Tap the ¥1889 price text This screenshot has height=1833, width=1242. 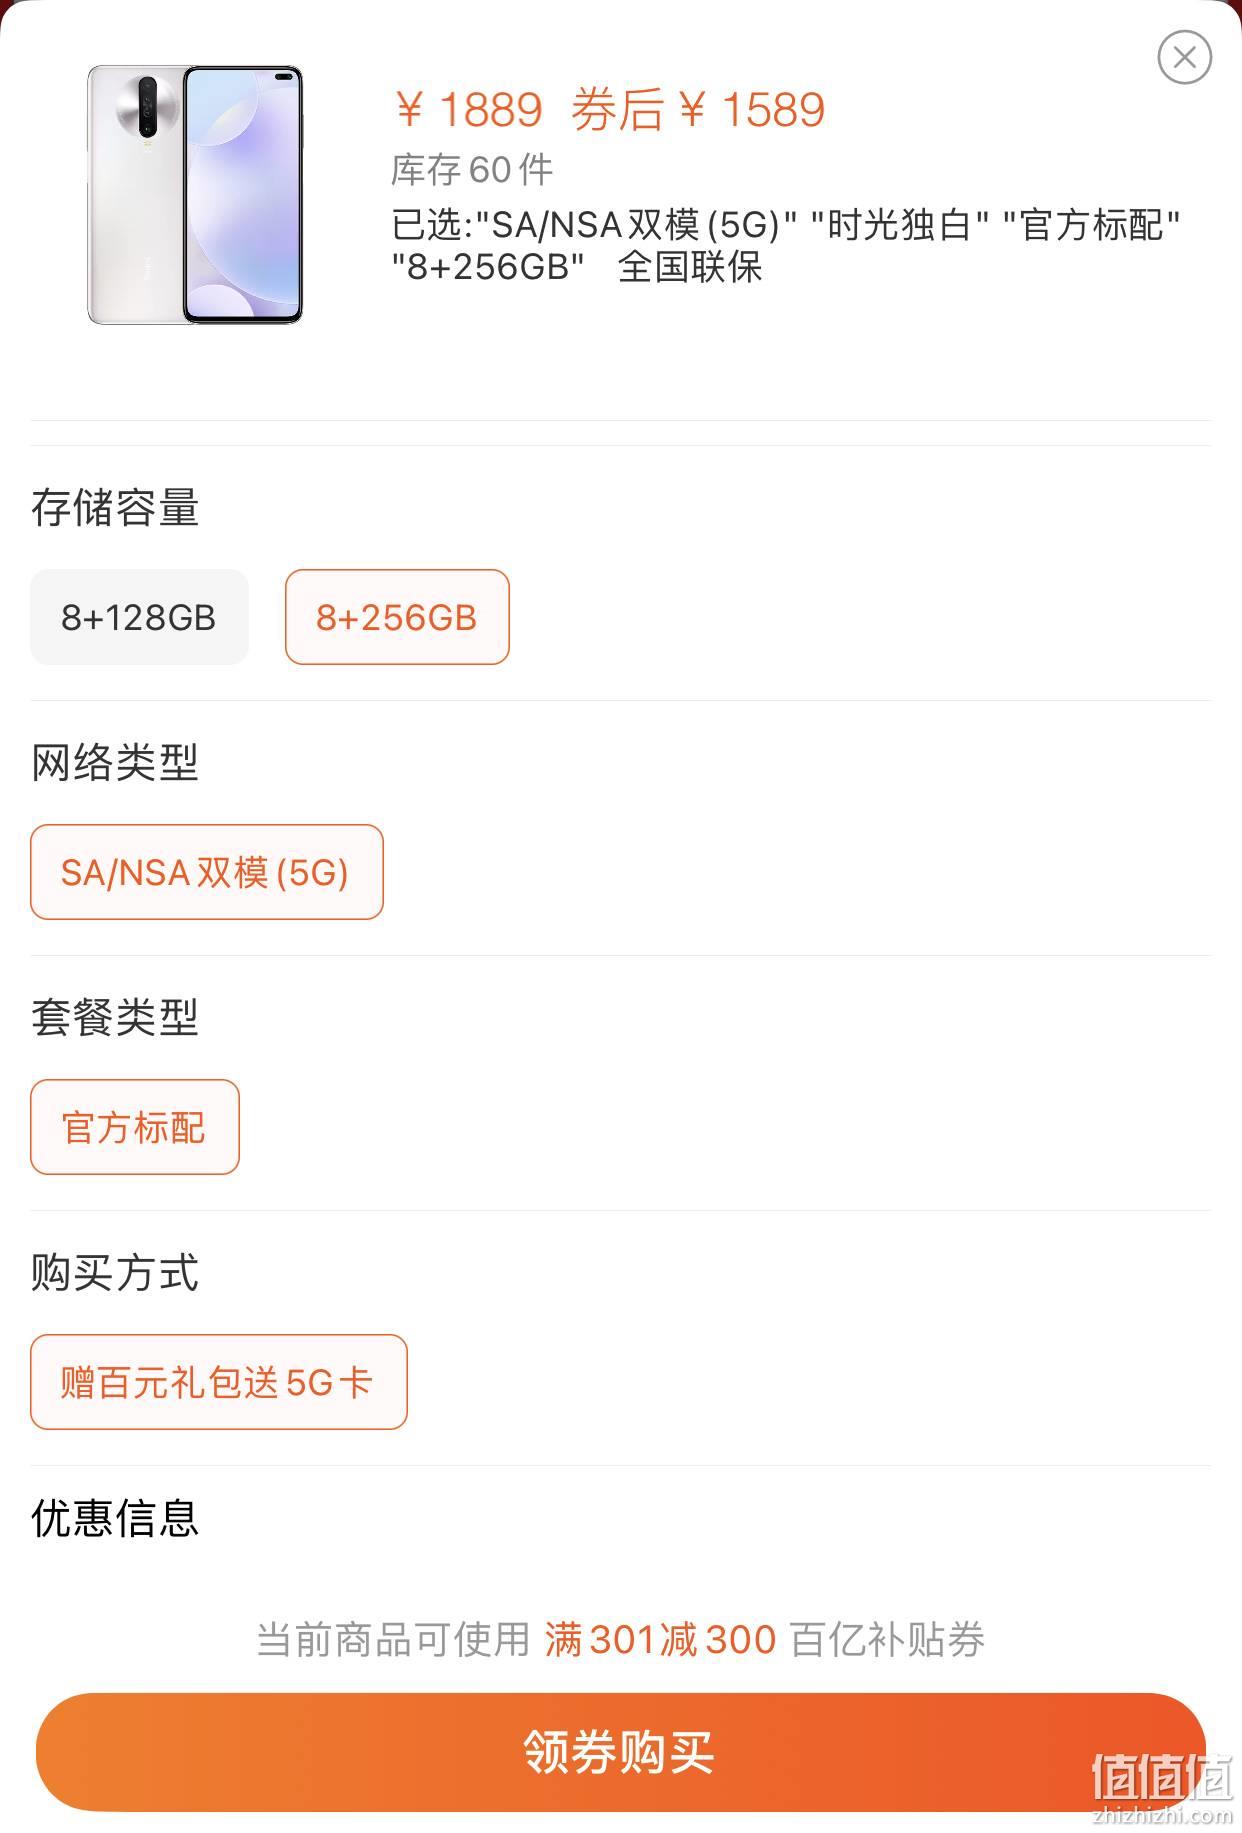(468, 109)
